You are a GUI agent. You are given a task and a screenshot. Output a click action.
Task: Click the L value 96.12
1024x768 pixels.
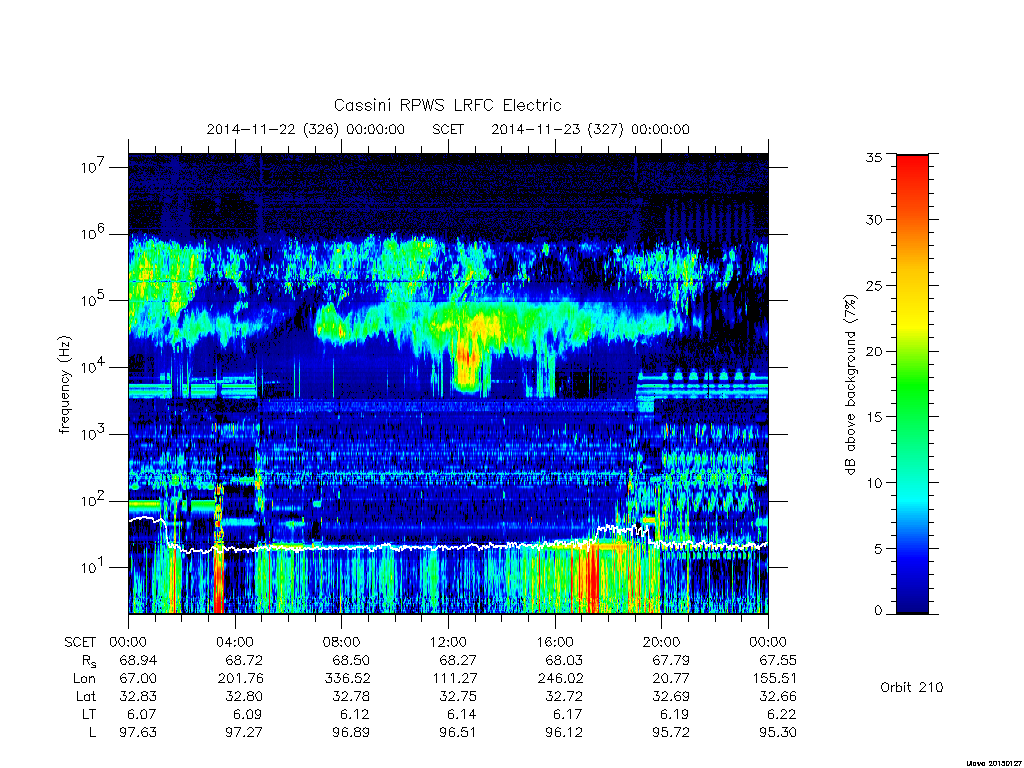pos(564,733)
